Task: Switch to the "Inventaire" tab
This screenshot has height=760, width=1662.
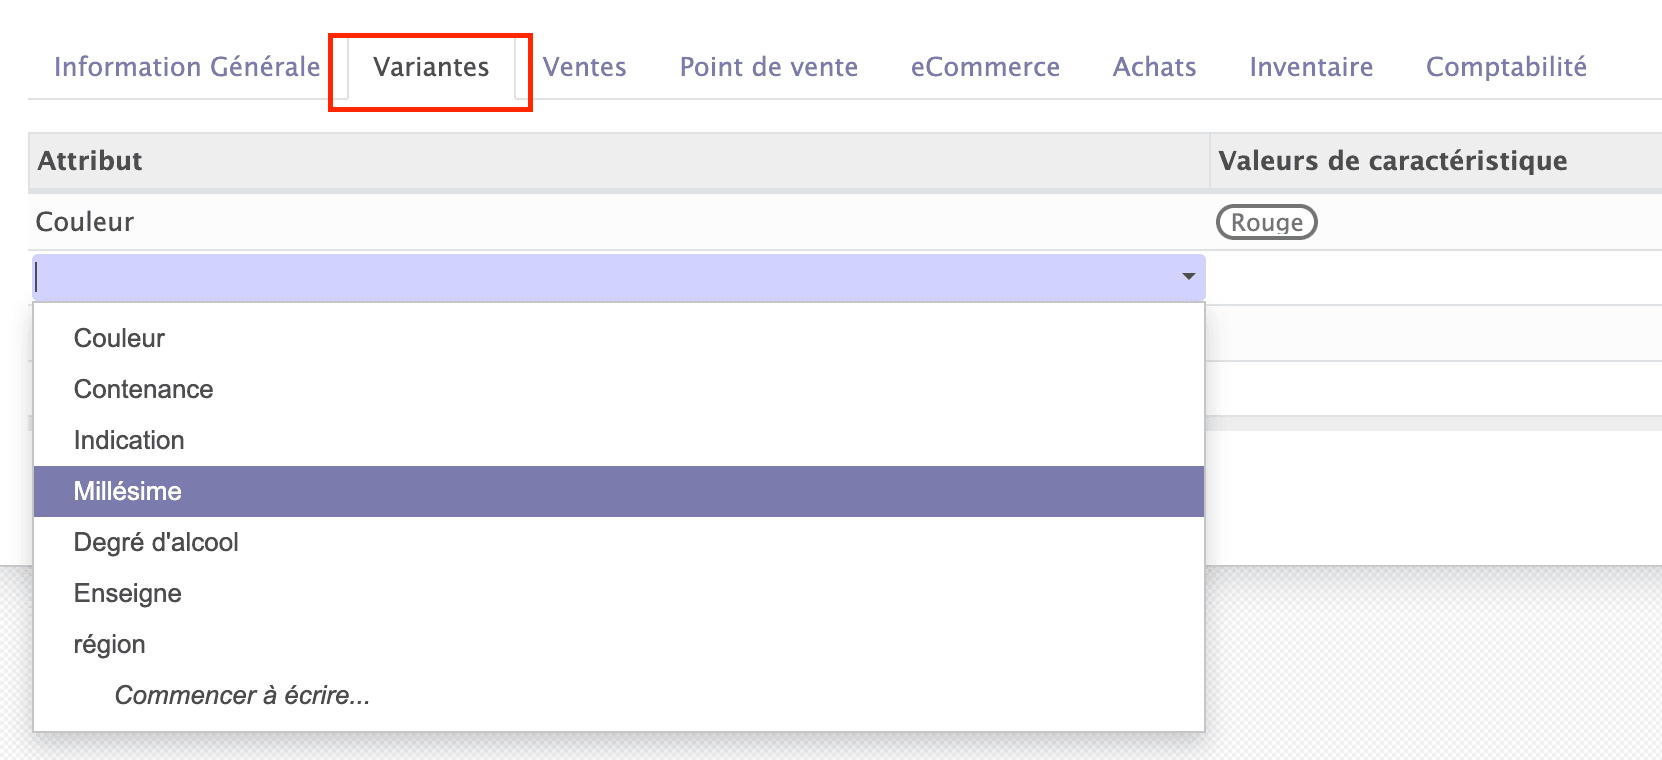Action: tap(1311, 67)
